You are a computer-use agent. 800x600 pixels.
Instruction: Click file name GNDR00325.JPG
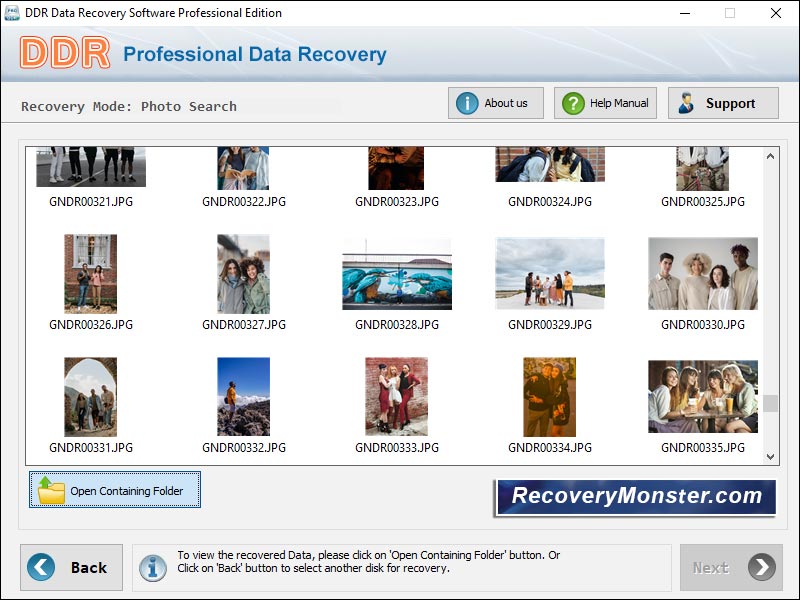point(703,202)
